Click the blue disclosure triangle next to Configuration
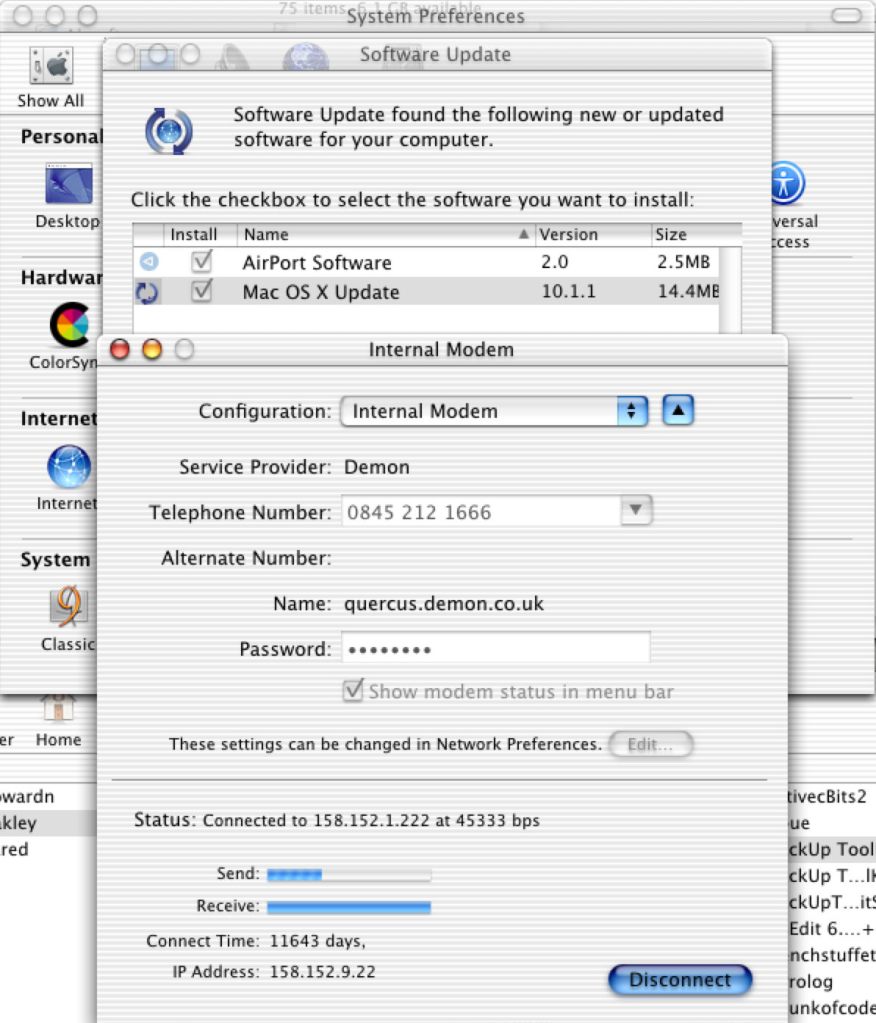The image size is (876, 1023). point(678,410)
